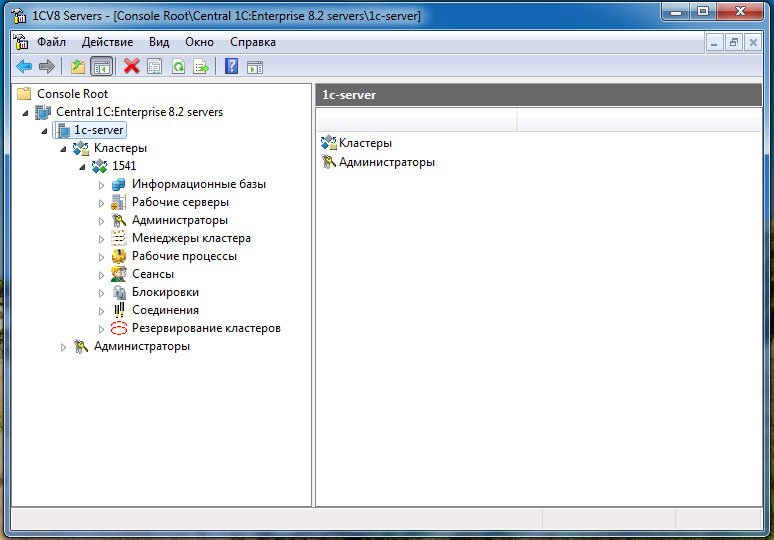The width and height of the screenshot is (774, 540).
Task: Select Сеансы in the cluster tree
Action: pyautogui.click(x=152, y=274)
